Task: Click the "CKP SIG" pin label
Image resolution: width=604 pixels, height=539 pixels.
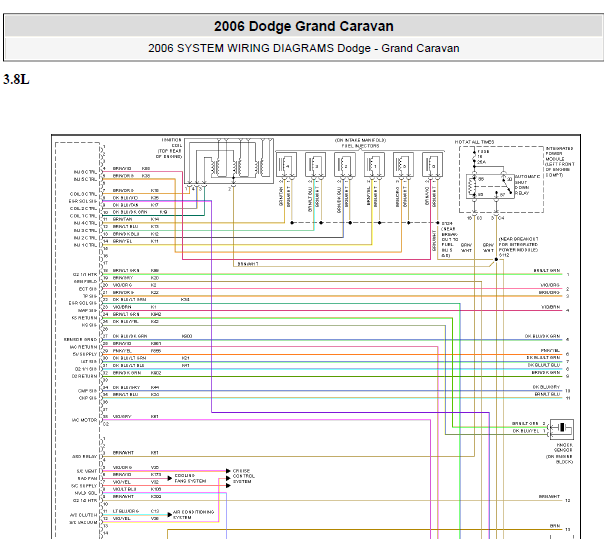Action: click(87, 398)
